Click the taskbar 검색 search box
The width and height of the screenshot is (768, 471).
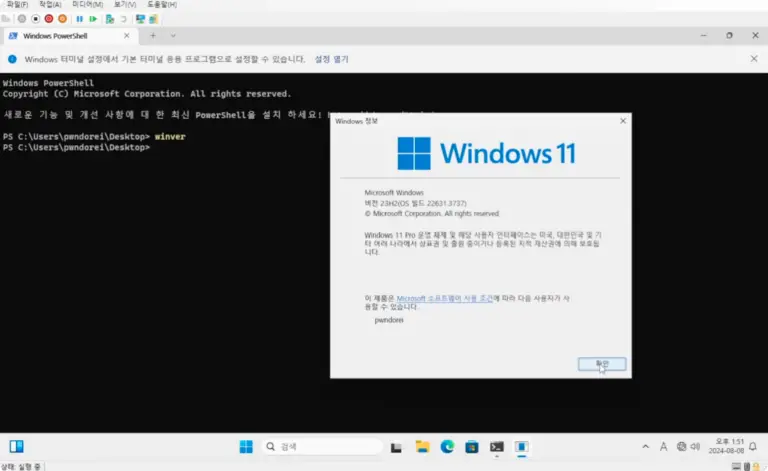[323, 447]
